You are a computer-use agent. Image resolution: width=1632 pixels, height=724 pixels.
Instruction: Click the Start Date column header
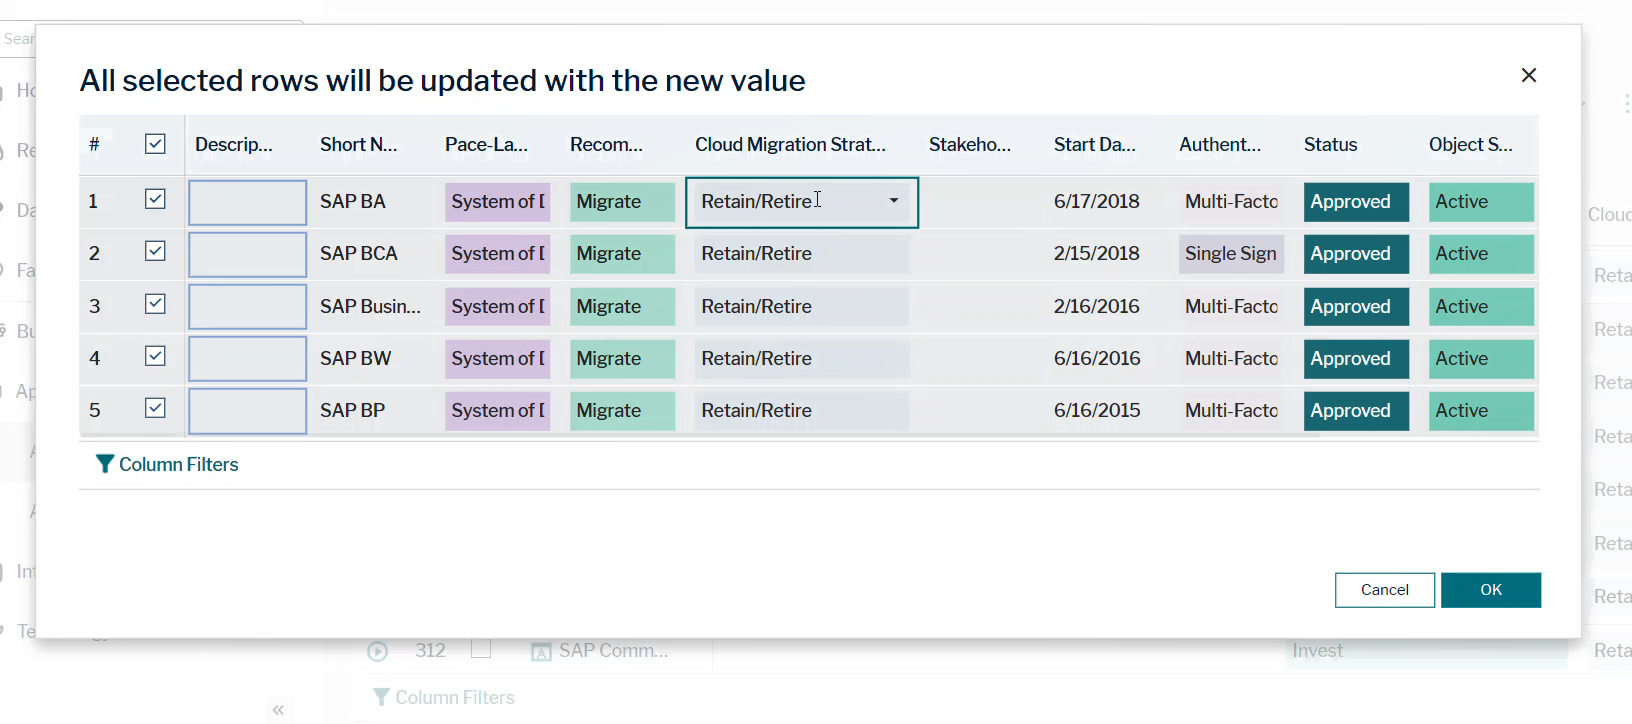(1094, 145)
